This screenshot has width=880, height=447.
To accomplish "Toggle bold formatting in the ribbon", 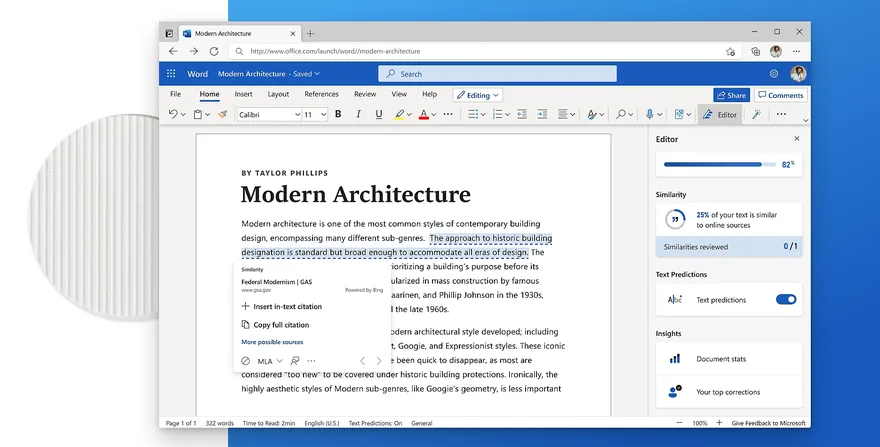I will (x=338, y=115).
